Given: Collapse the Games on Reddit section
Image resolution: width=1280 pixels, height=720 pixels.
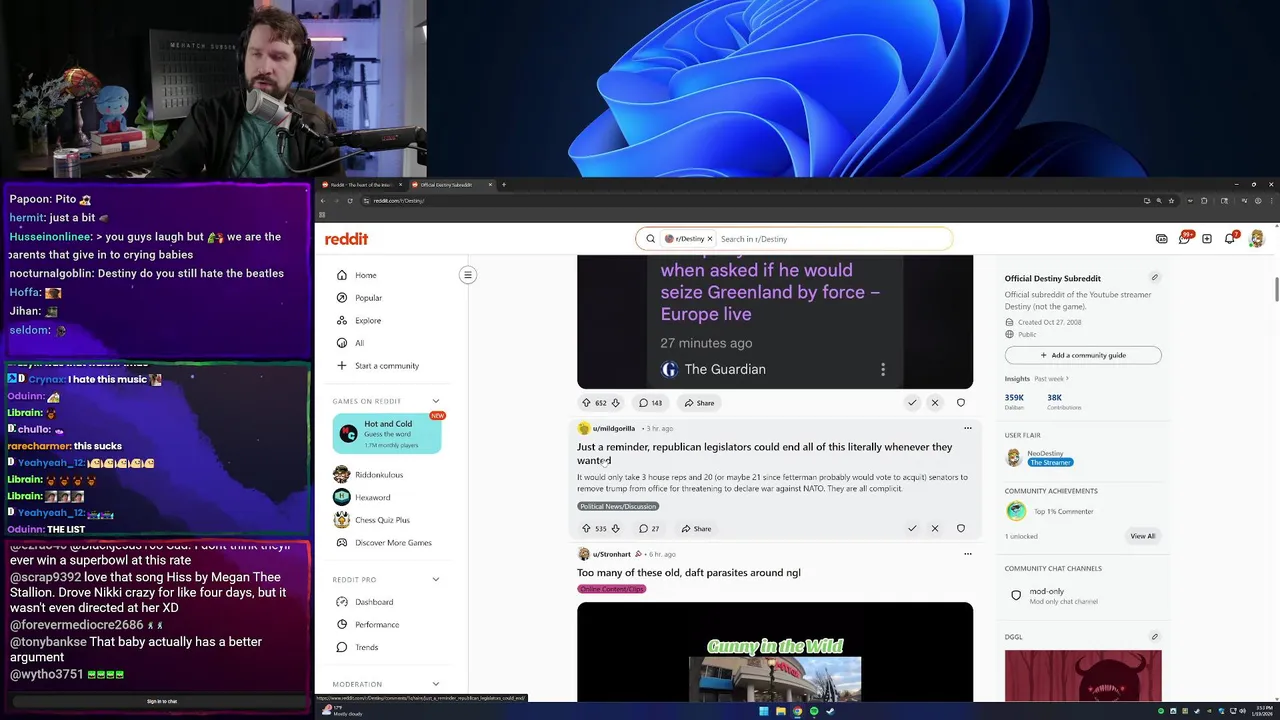Looking at the screenshot, I should point(436,401).
